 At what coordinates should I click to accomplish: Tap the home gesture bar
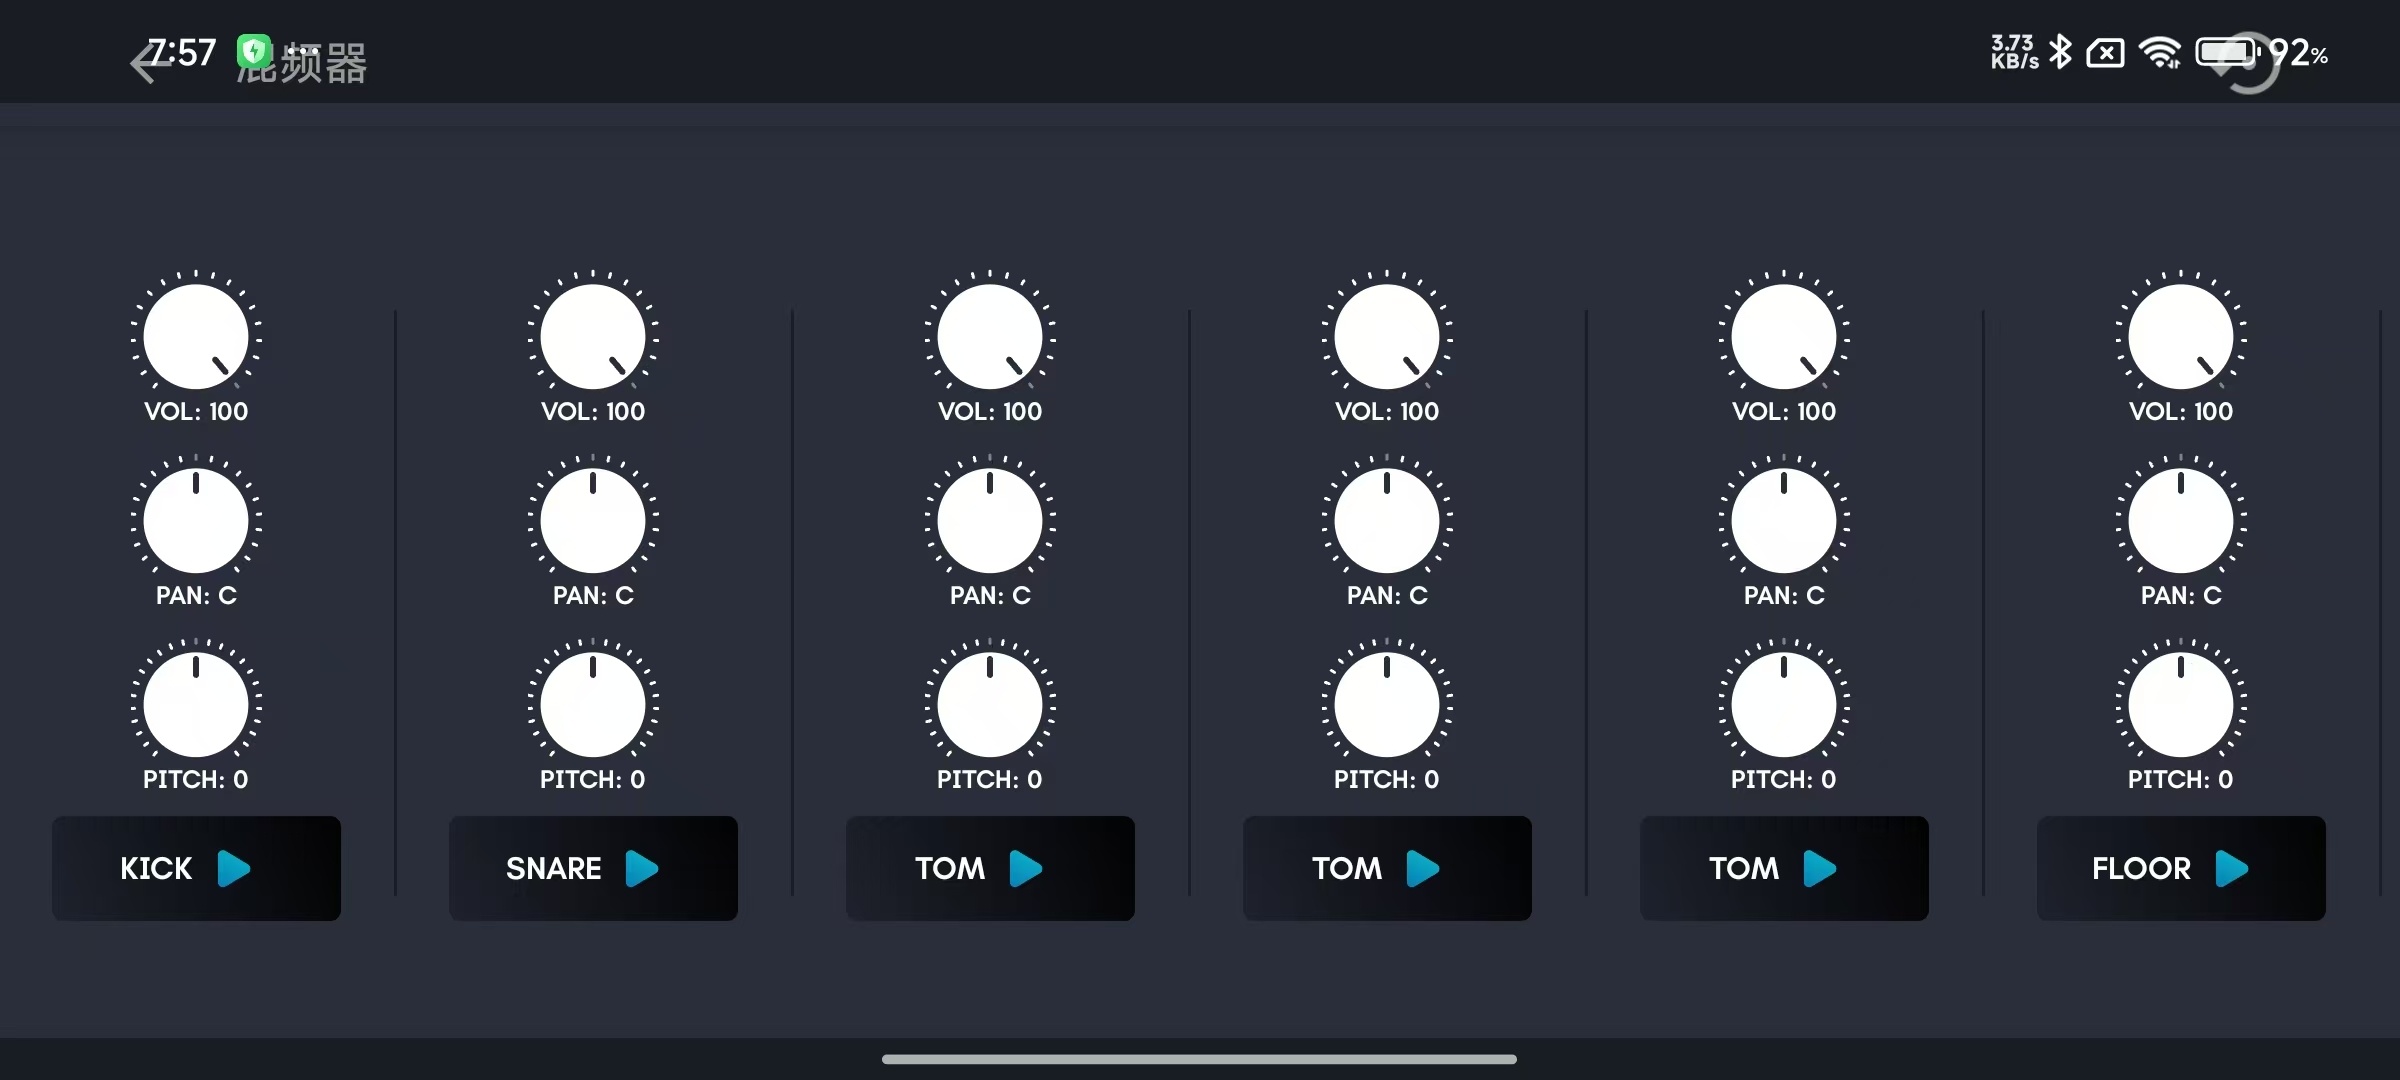tap(1199, 1059)
